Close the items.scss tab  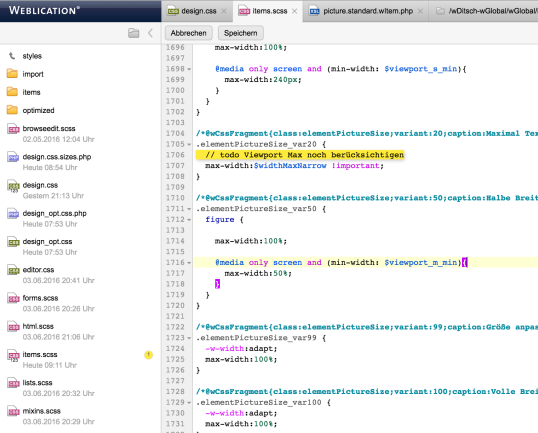click(x=294, y=11)
